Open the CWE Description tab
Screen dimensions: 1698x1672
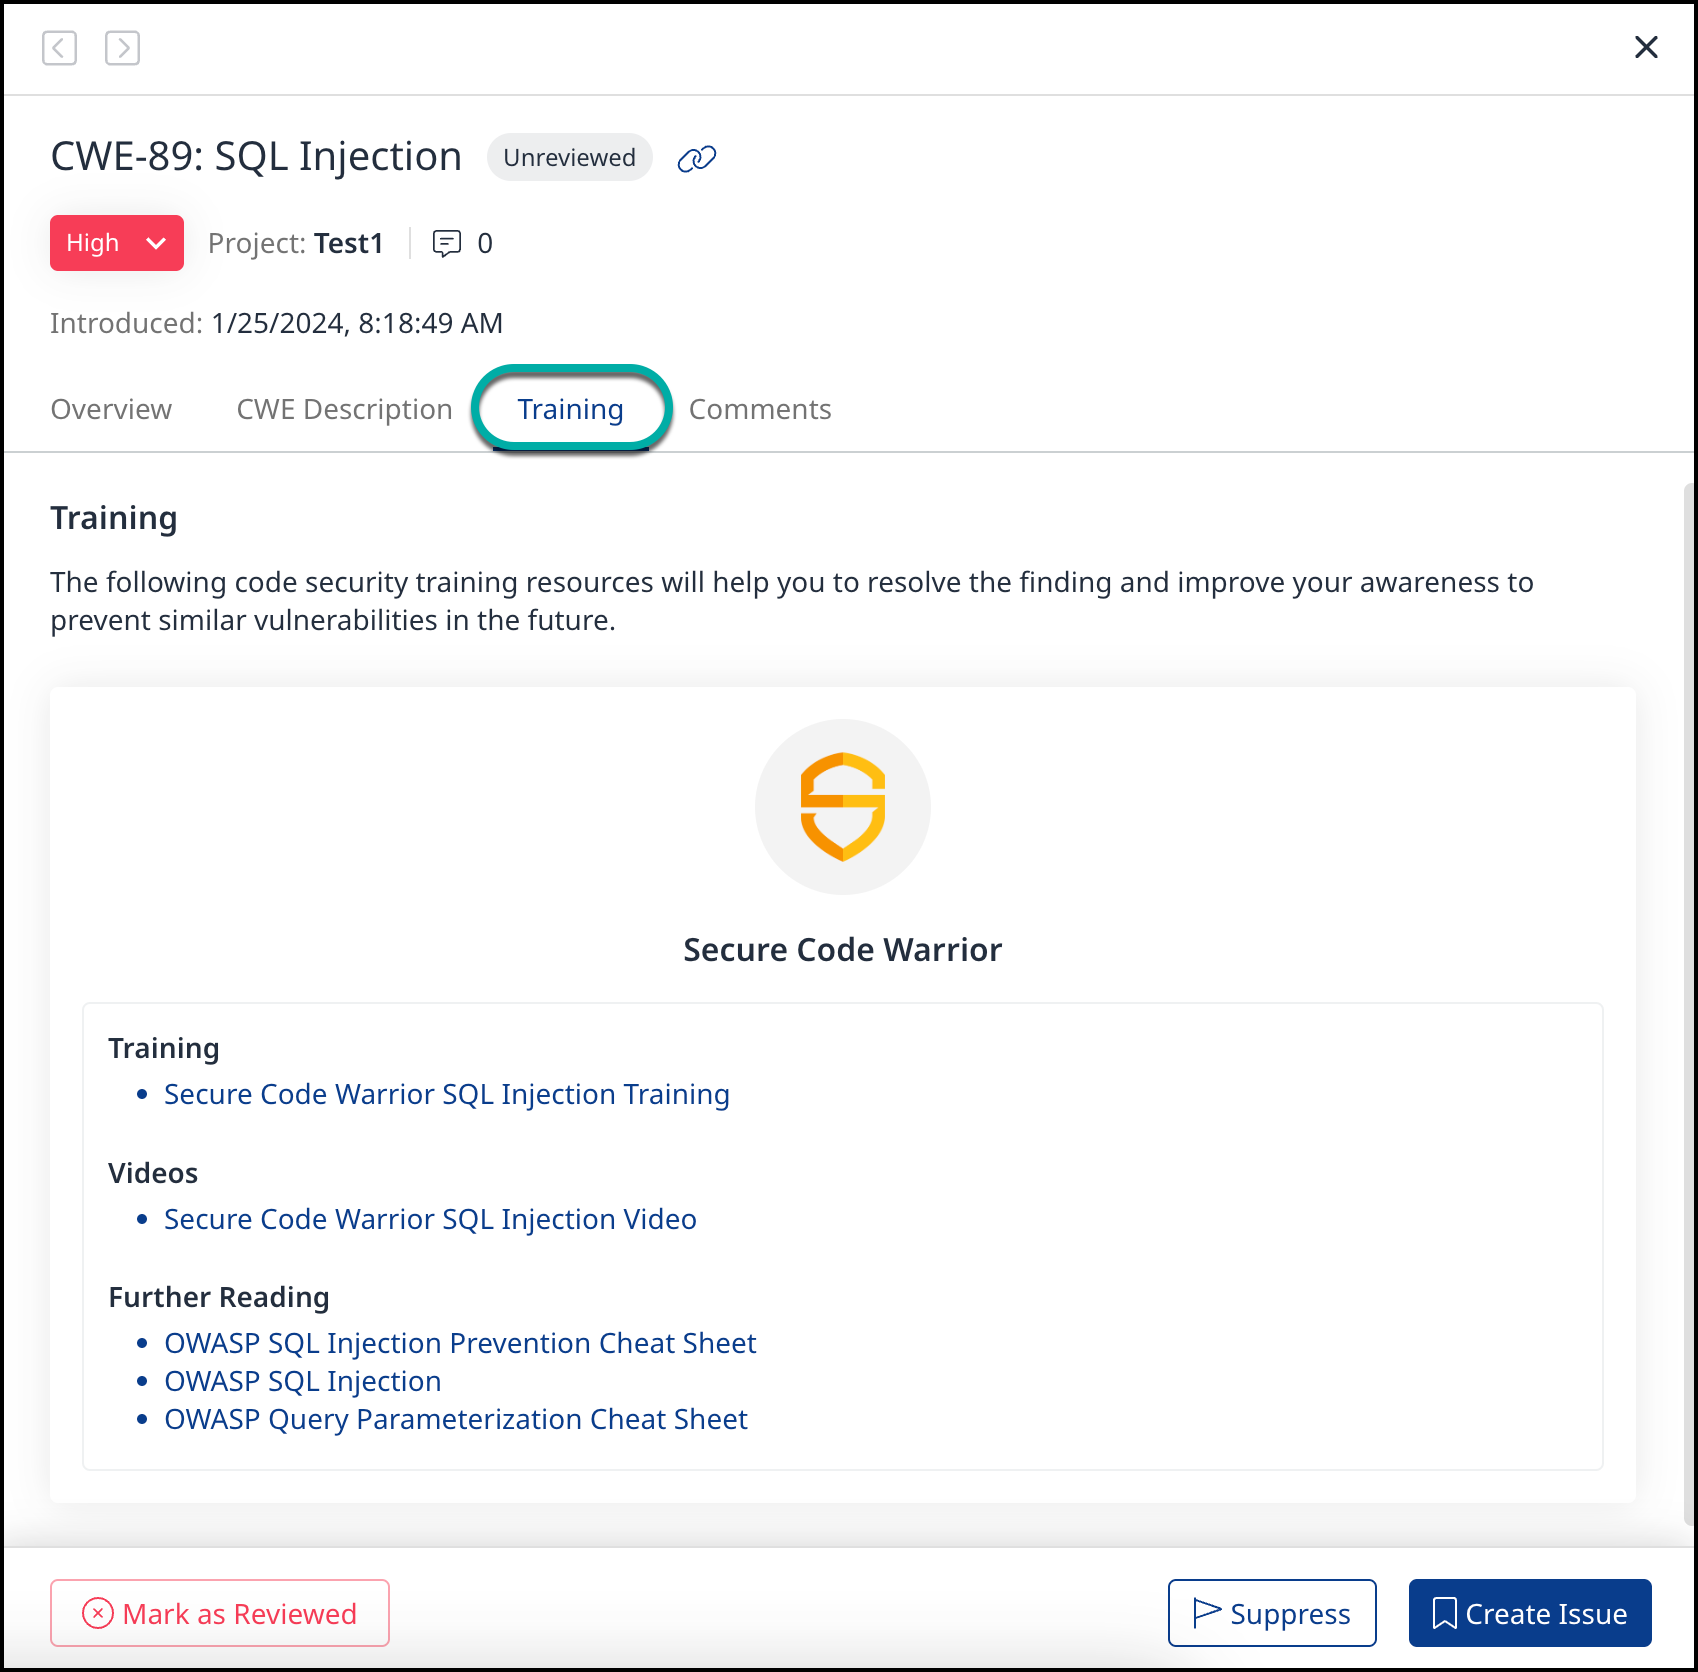click(x=344, y=409)
